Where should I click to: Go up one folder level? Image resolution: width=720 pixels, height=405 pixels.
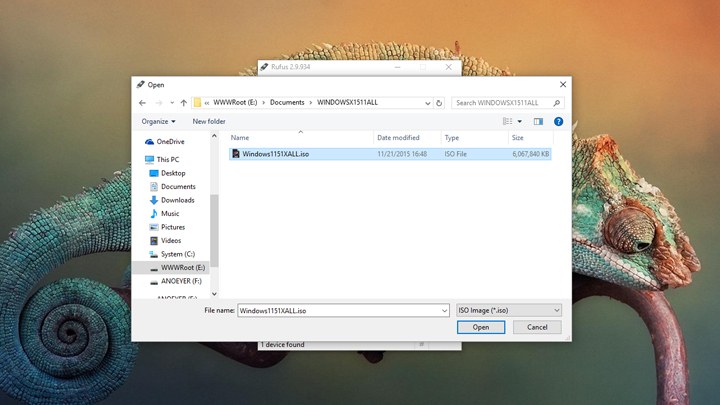click(x=184, y=103)
